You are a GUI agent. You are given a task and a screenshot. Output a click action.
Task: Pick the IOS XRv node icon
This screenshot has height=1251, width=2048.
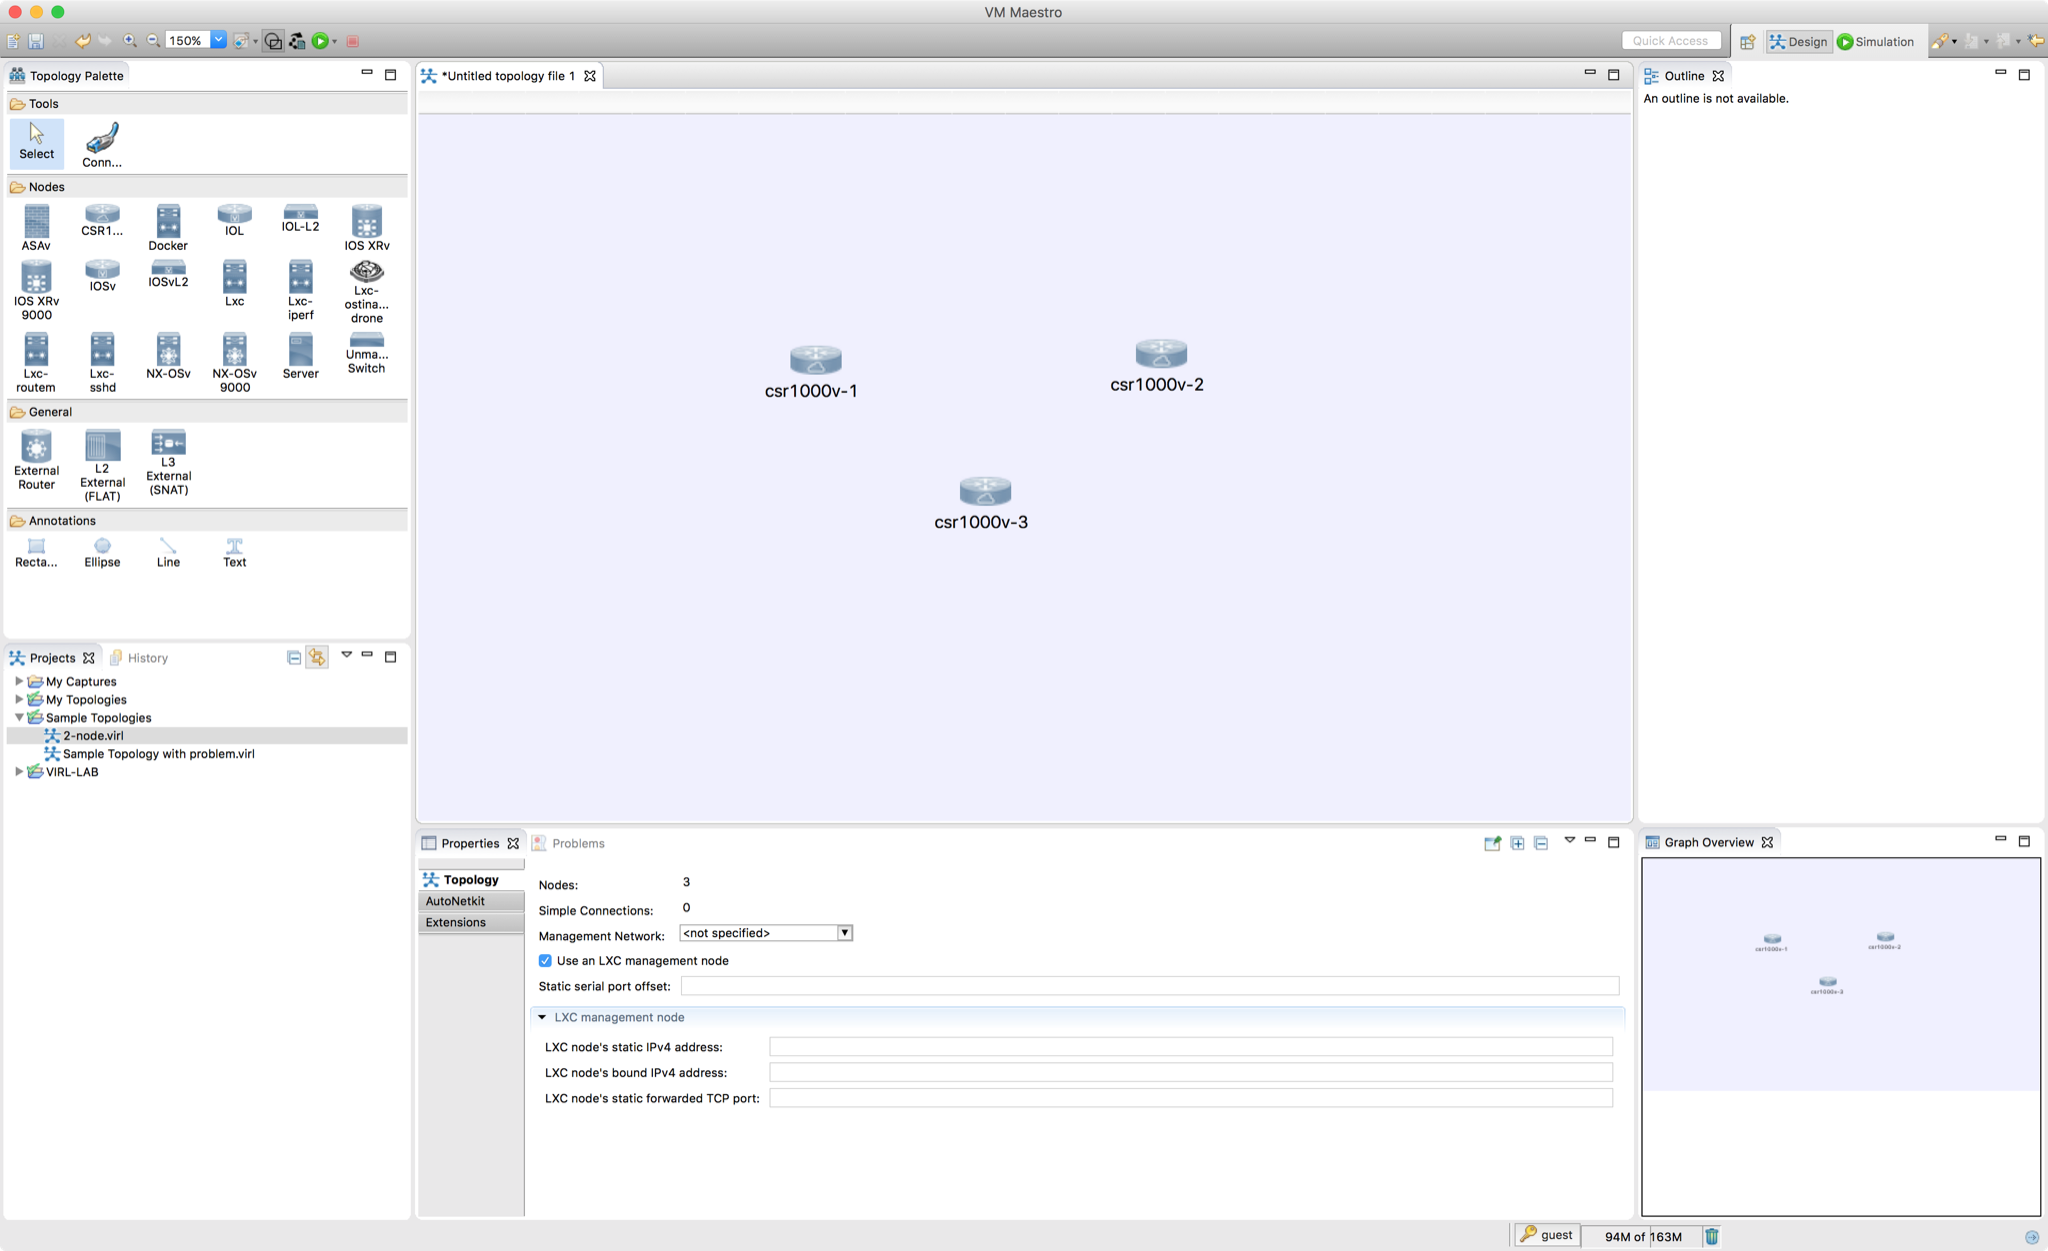[x=367, y=228]
